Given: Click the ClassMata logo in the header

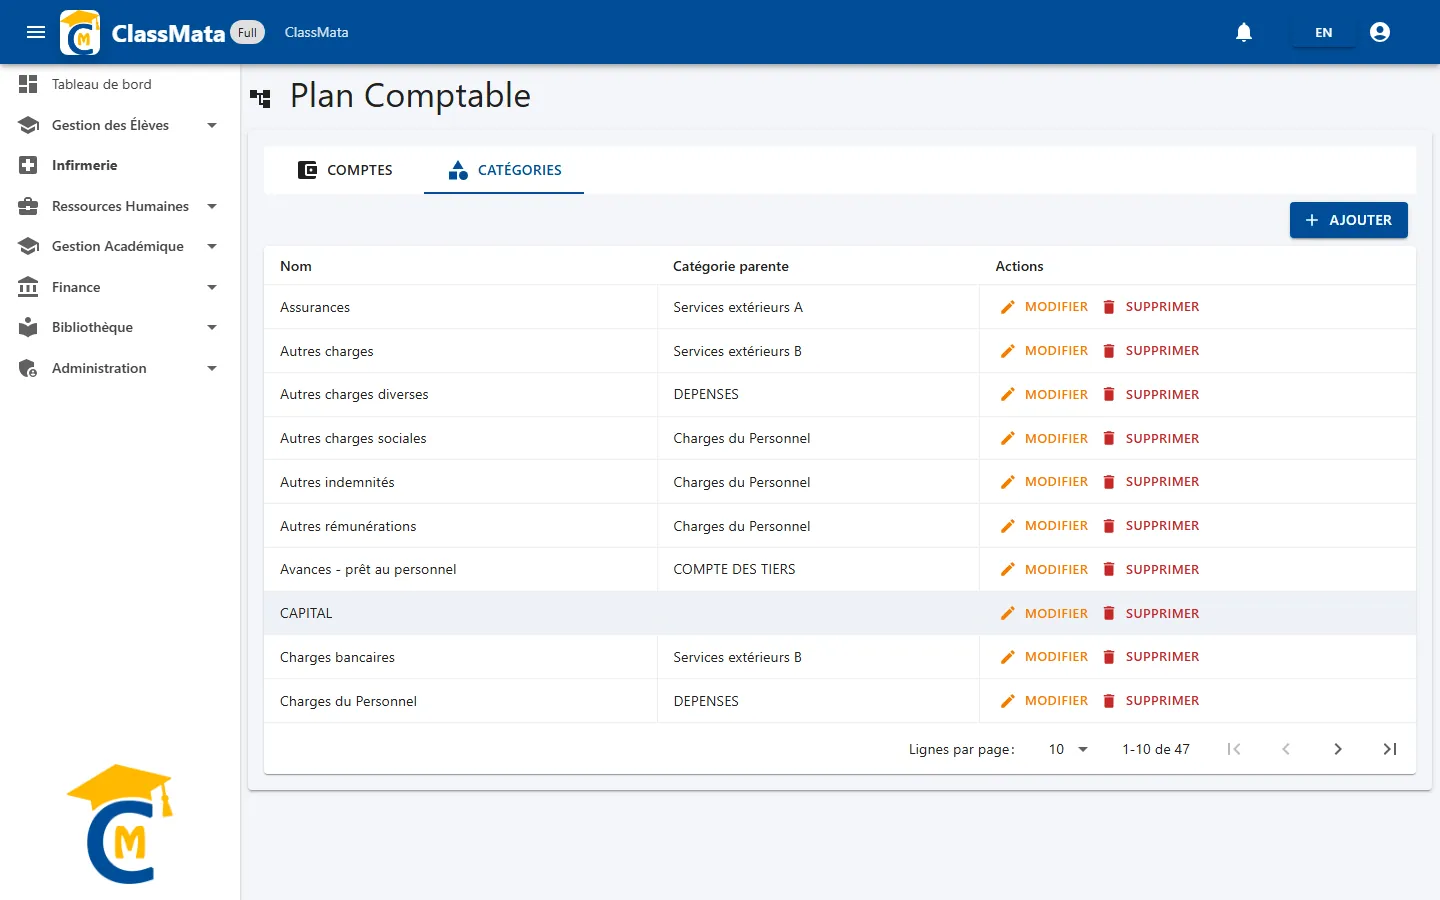Looking at the screenshot, I should click(80, 32).
